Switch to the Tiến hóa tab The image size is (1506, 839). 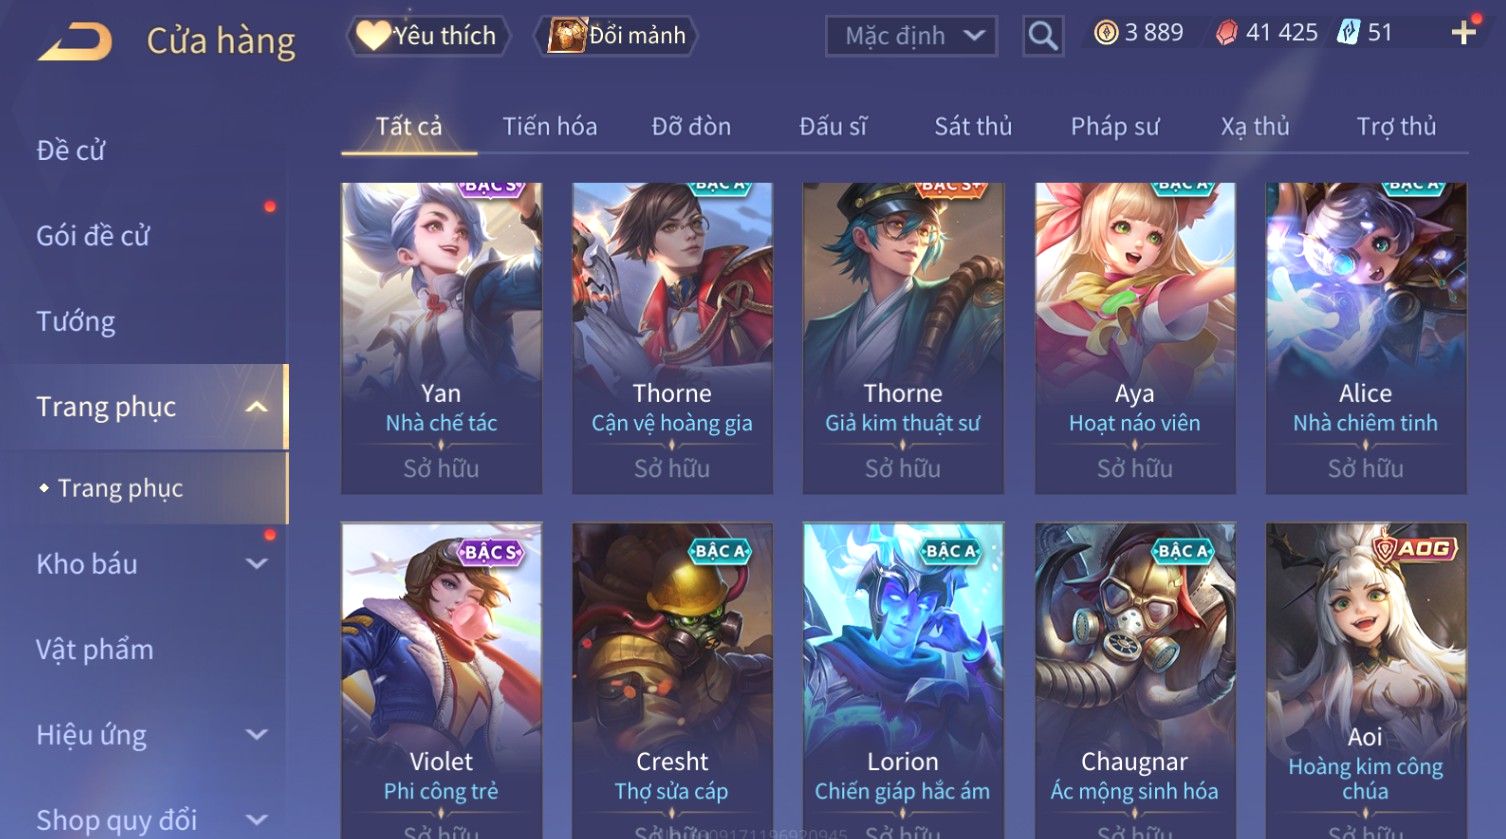pos(549,127)
